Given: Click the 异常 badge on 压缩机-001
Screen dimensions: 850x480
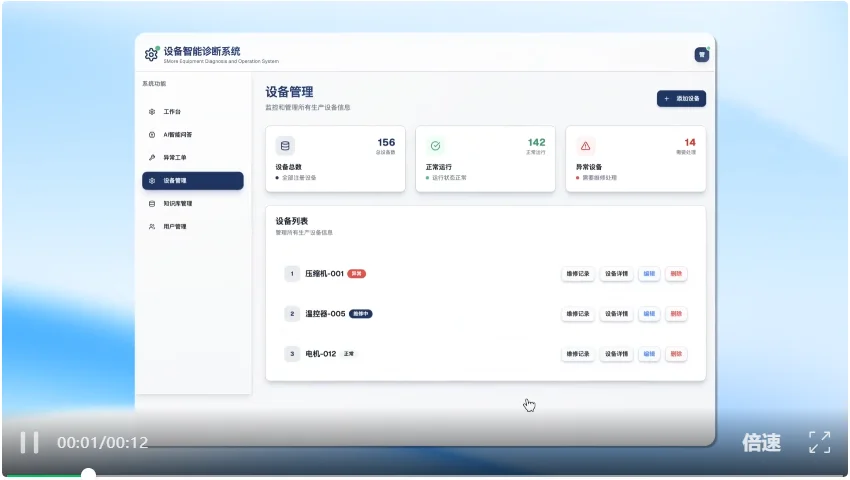Looking at the screenshot, I should [357, 273].
